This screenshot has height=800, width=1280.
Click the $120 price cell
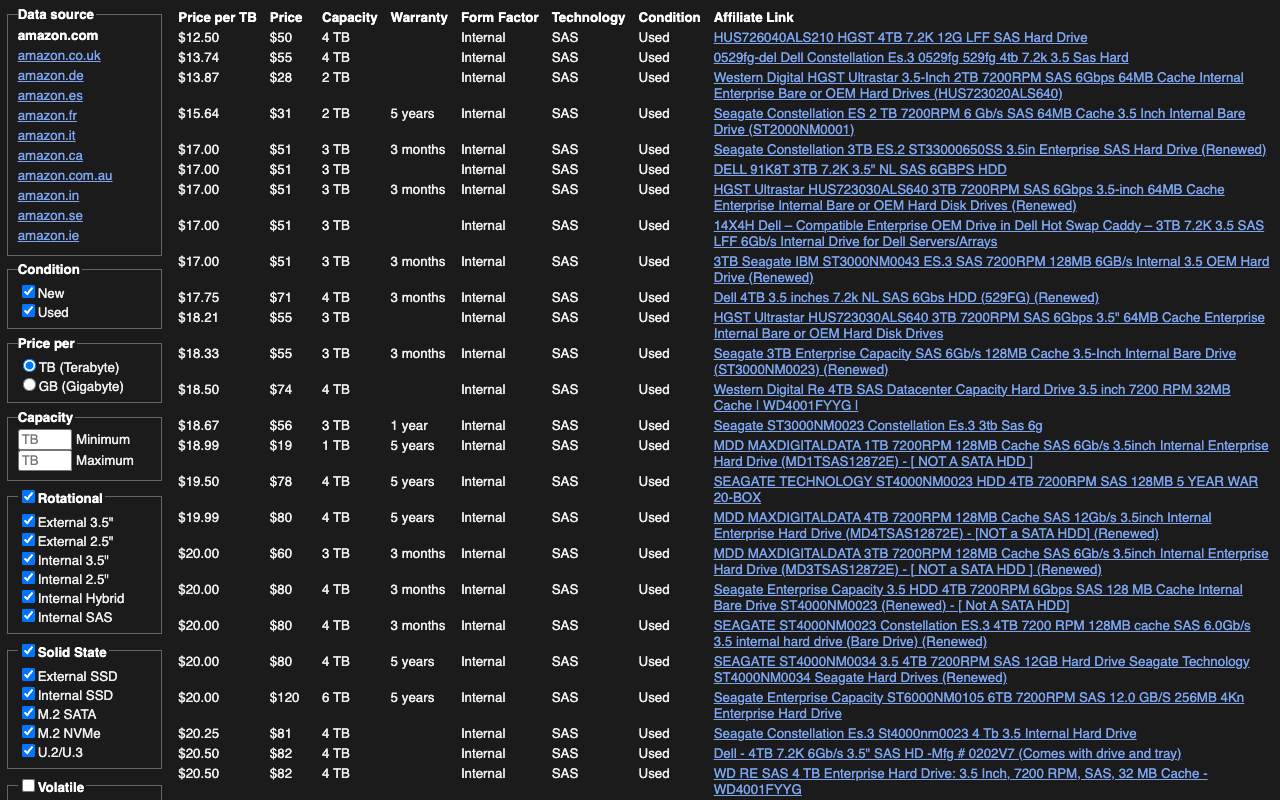pos(284,697)
